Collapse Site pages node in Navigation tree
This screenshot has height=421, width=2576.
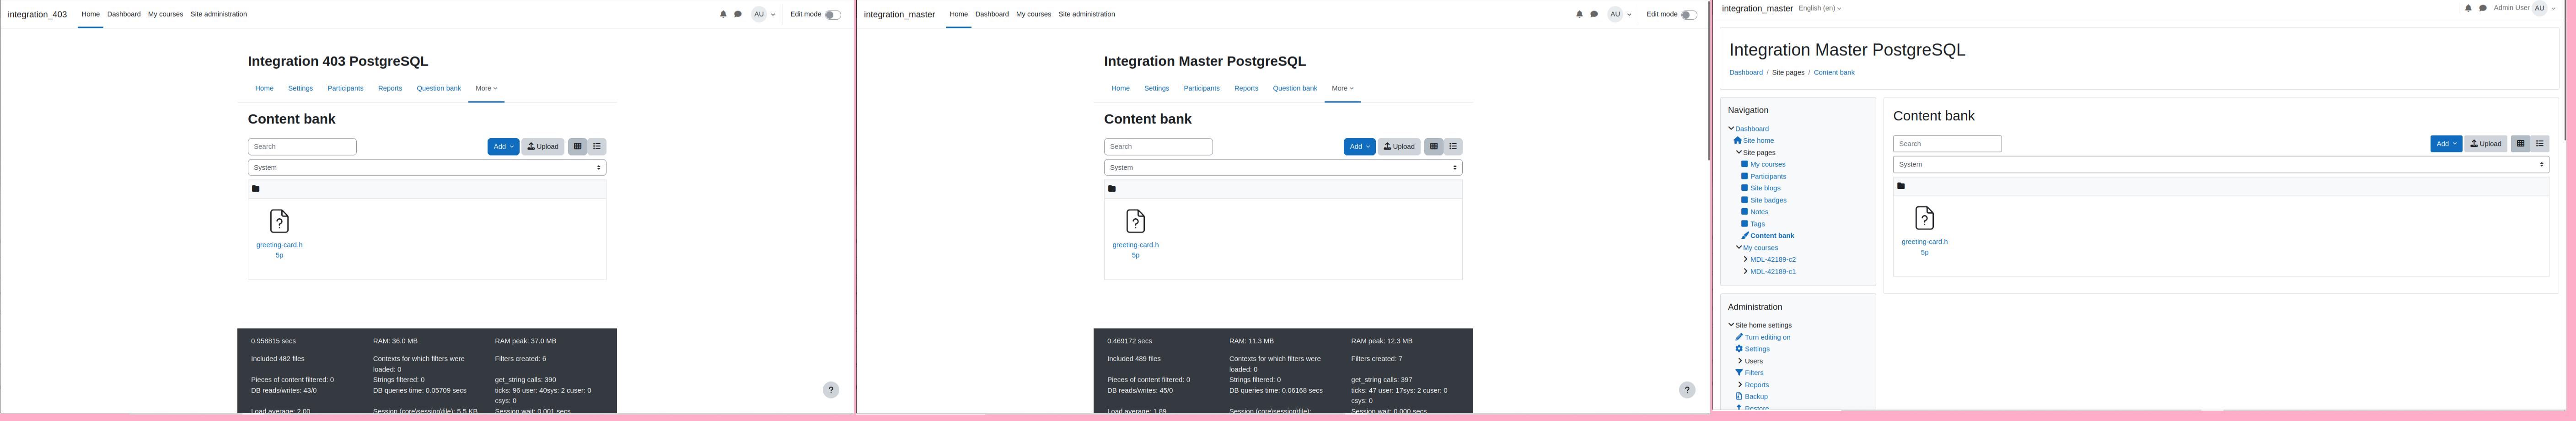coord(1739,153)
